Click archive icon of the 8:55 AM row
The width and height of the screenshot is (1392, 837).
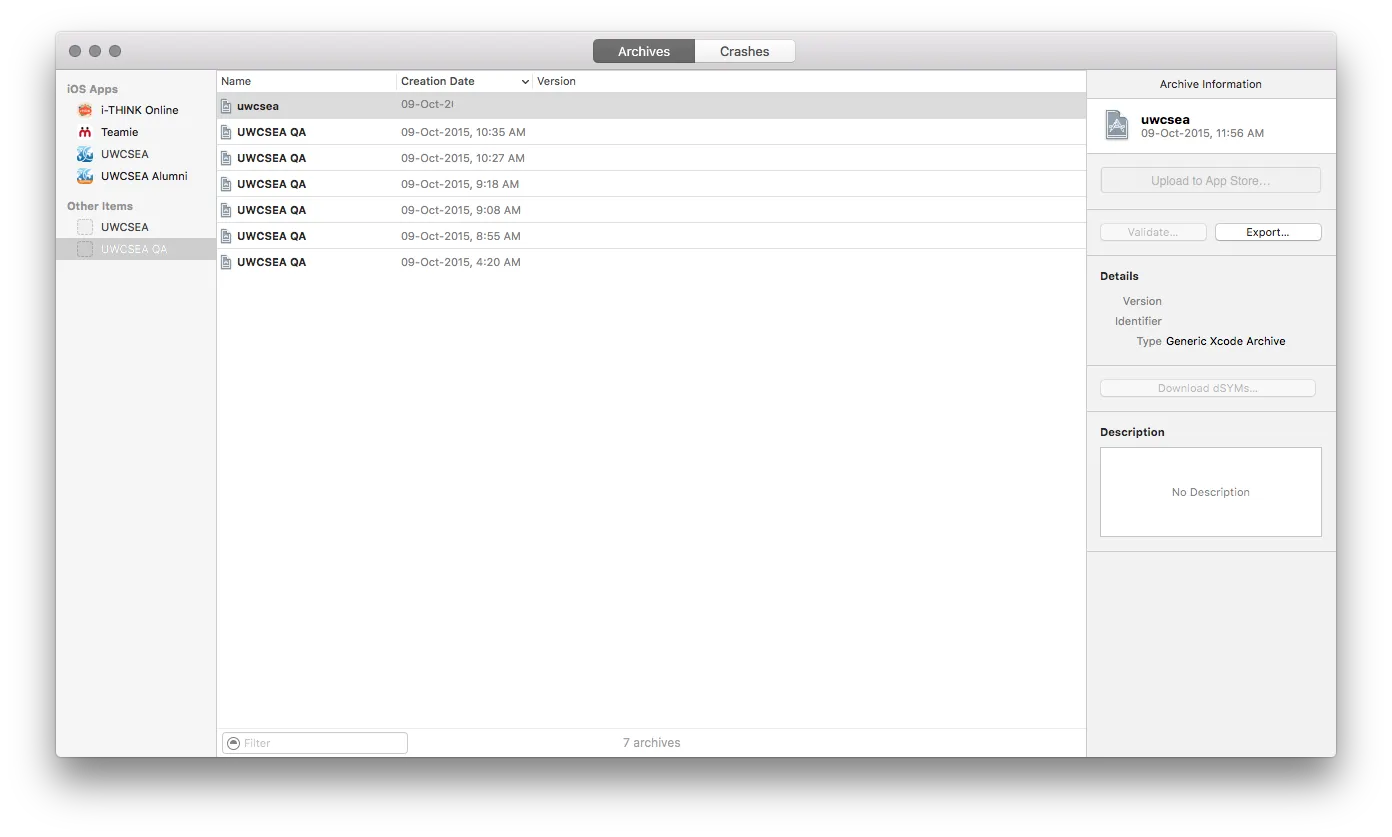coord(226,236)
